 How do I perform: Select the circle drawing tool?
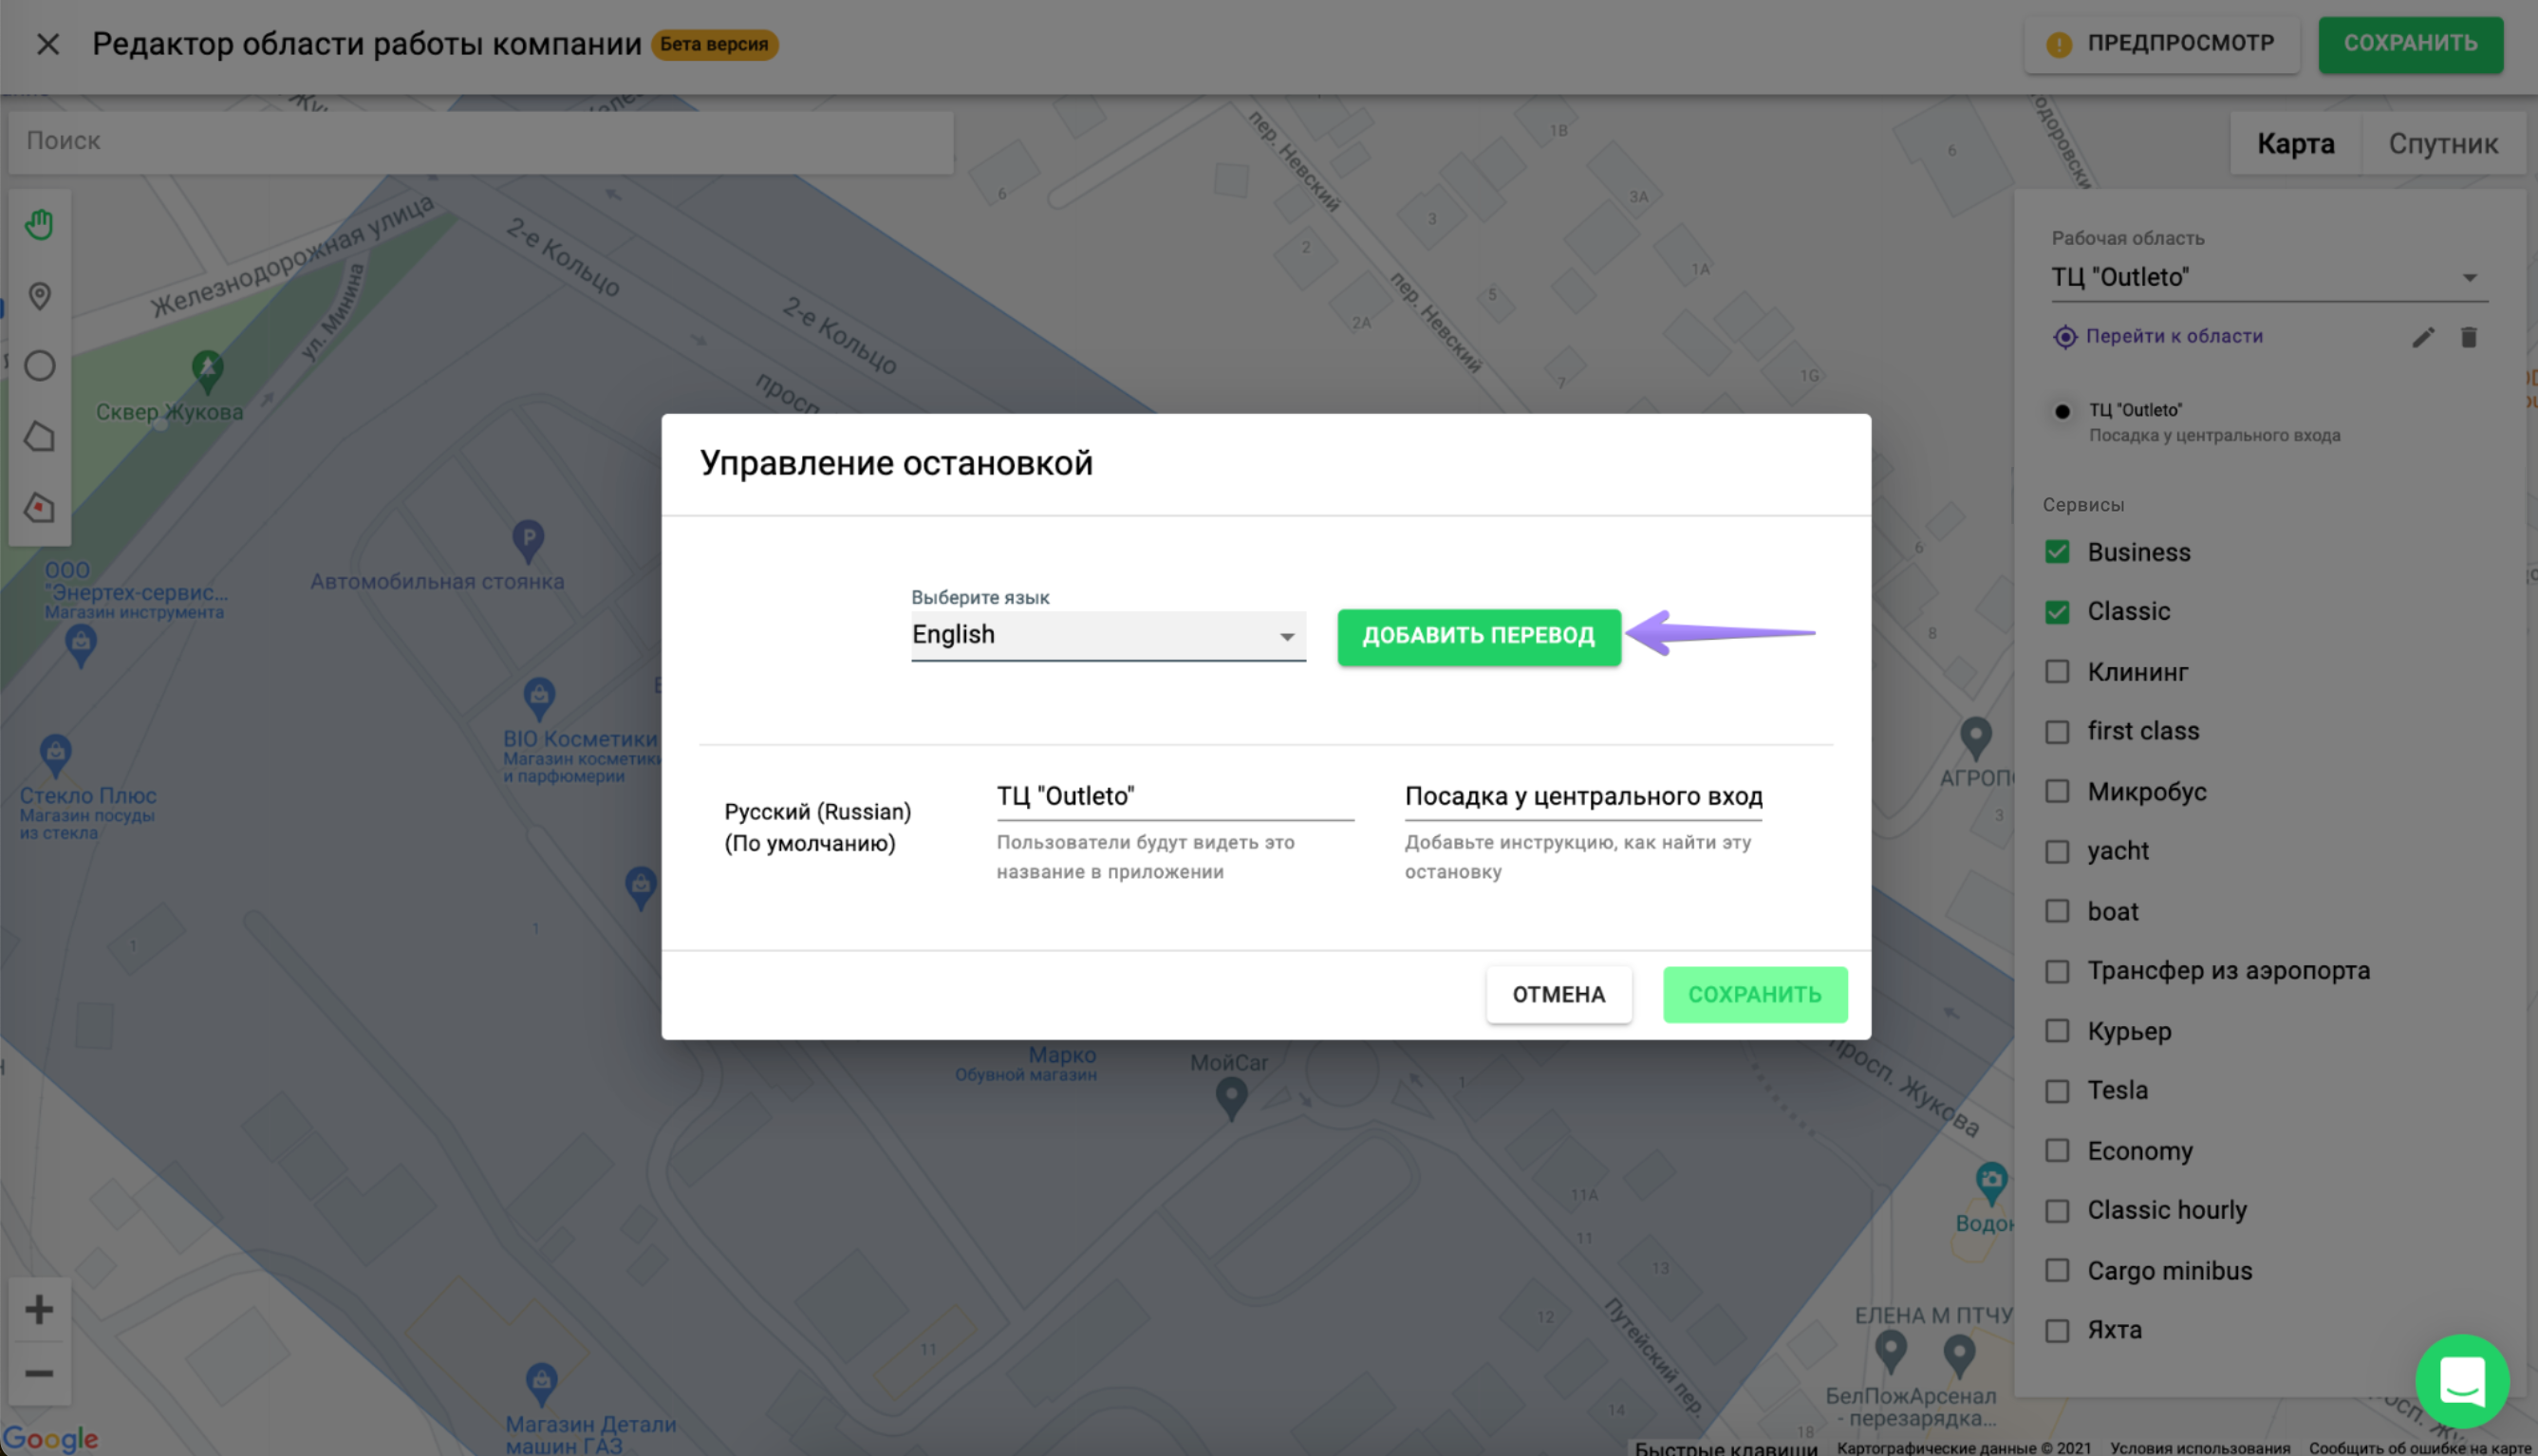coord(39,366)
